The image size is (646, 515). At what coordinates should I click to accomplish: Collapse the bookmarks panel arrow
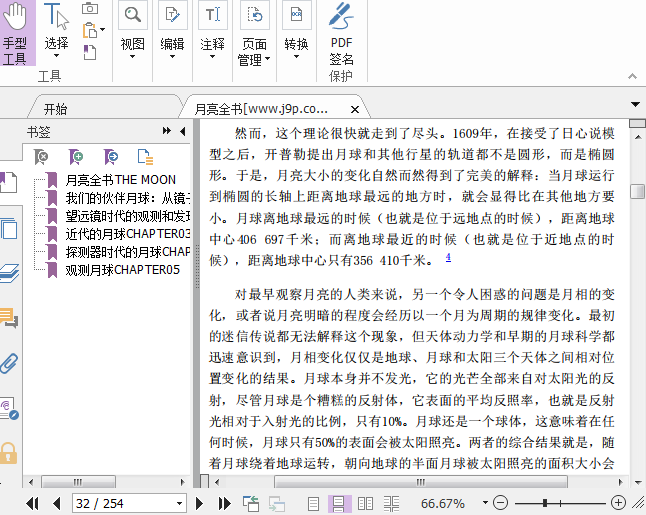(183, 131)
